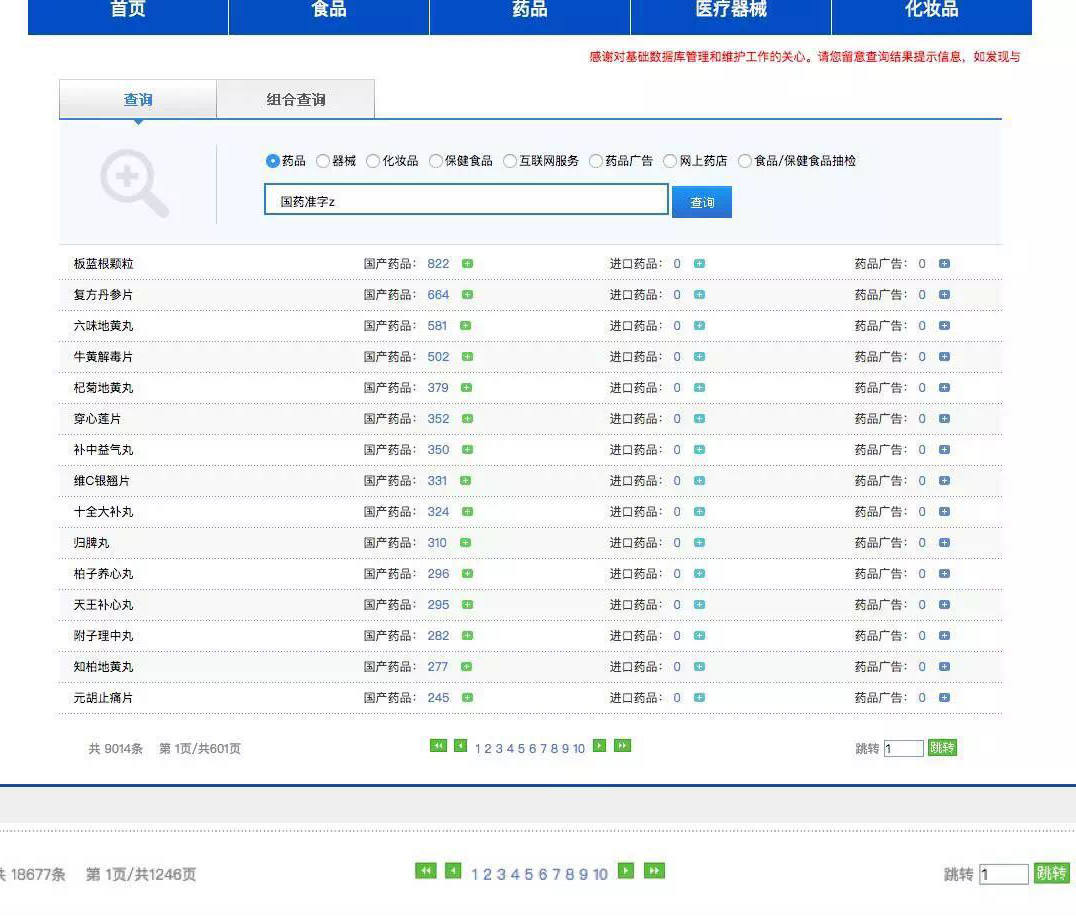
Task: Click the upper jump page number field
Action: (904, 748)
